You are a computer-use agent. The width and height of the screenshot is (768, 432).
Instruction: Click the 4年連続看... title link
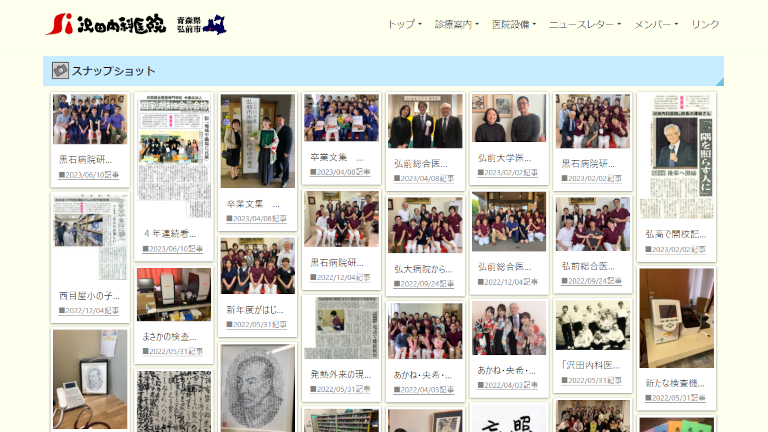click(x=170, y=234)
